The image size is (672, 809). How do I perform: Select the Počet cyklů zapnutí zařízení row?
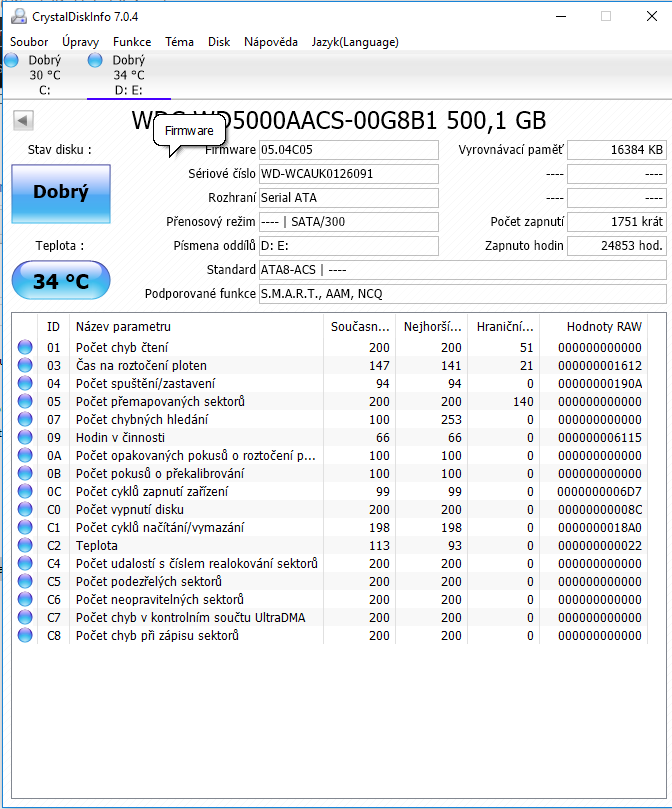(196, 492)
